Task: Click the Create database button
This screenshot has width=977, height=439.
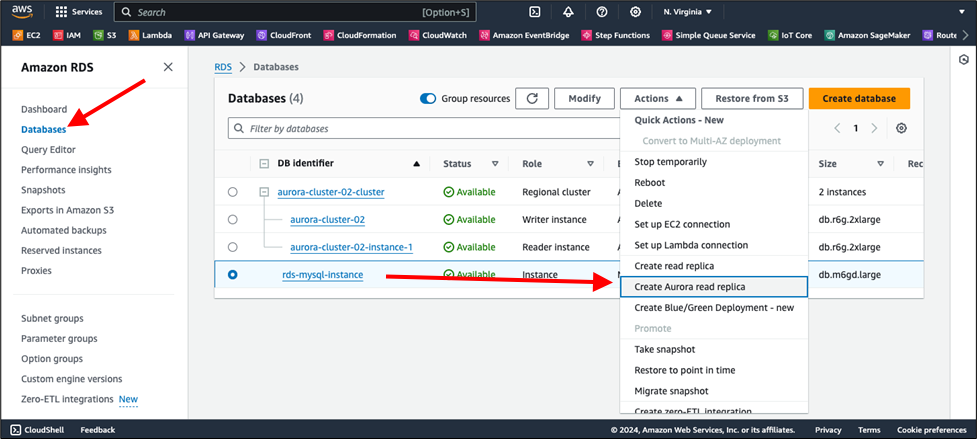Action: point(859,98)
